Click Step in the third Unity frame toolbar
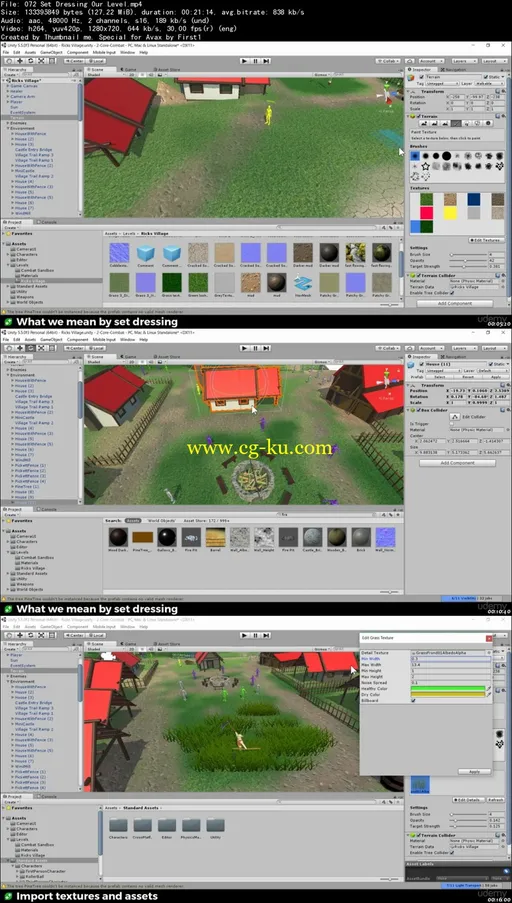The width and height of the screenshot is (512, 903). tap(266, 635)
